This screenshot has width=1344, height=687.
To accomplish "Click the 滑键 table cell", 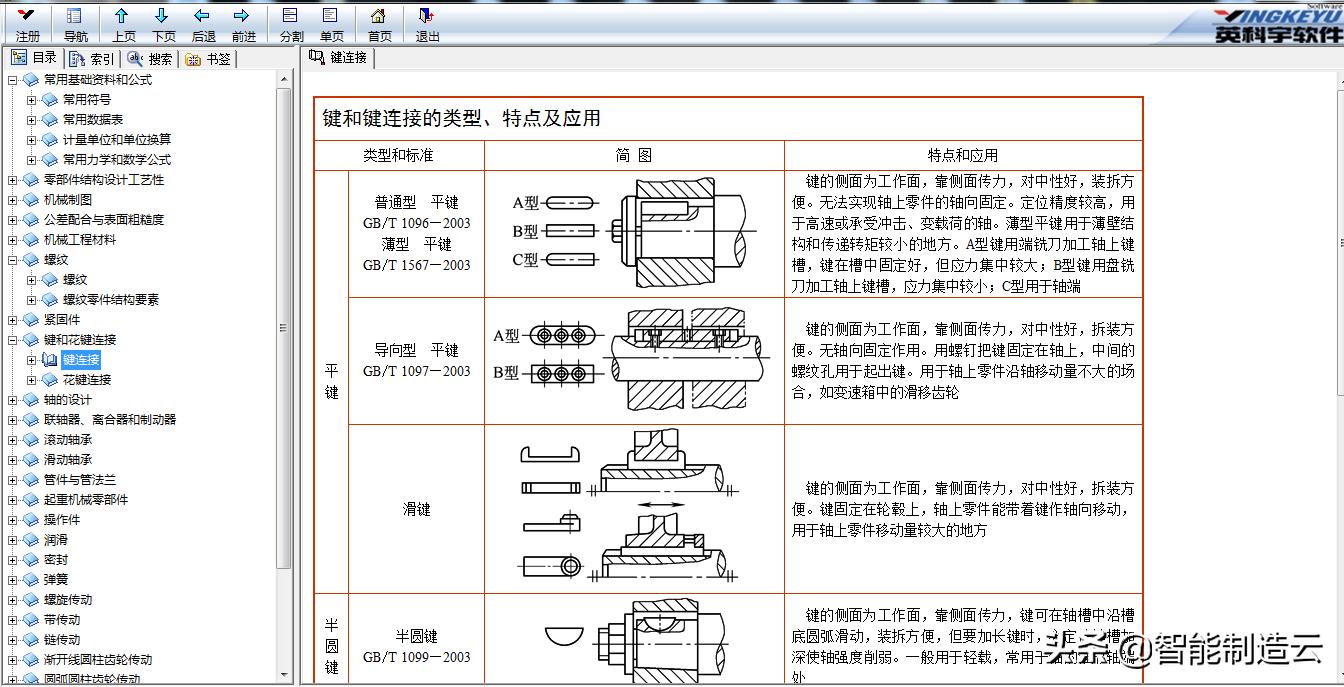I will click(416, 509).
